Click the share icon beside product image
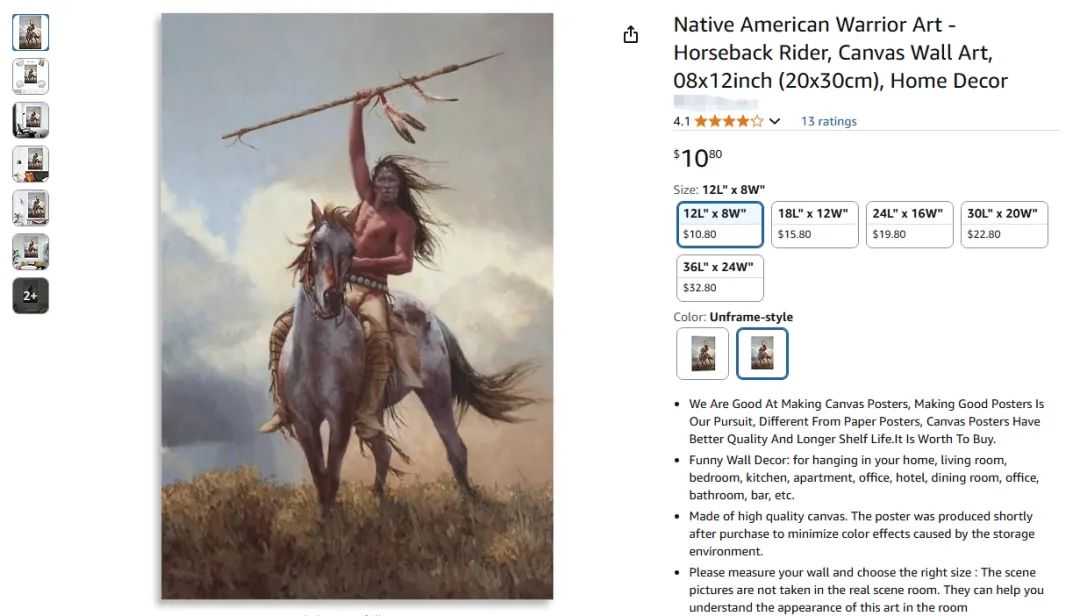The image size is (1080, 616). [630, 34]
